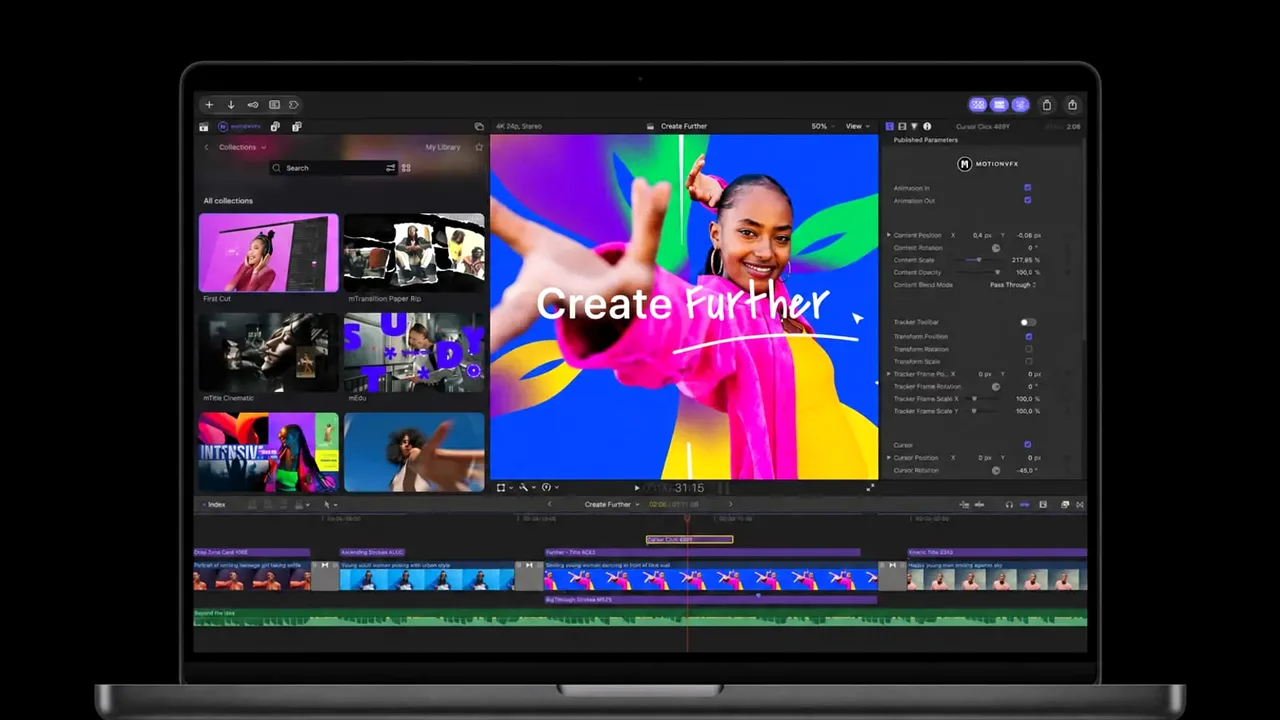Open the MotionVFX browser tab
1280x720 pixels.
point(240,127)
